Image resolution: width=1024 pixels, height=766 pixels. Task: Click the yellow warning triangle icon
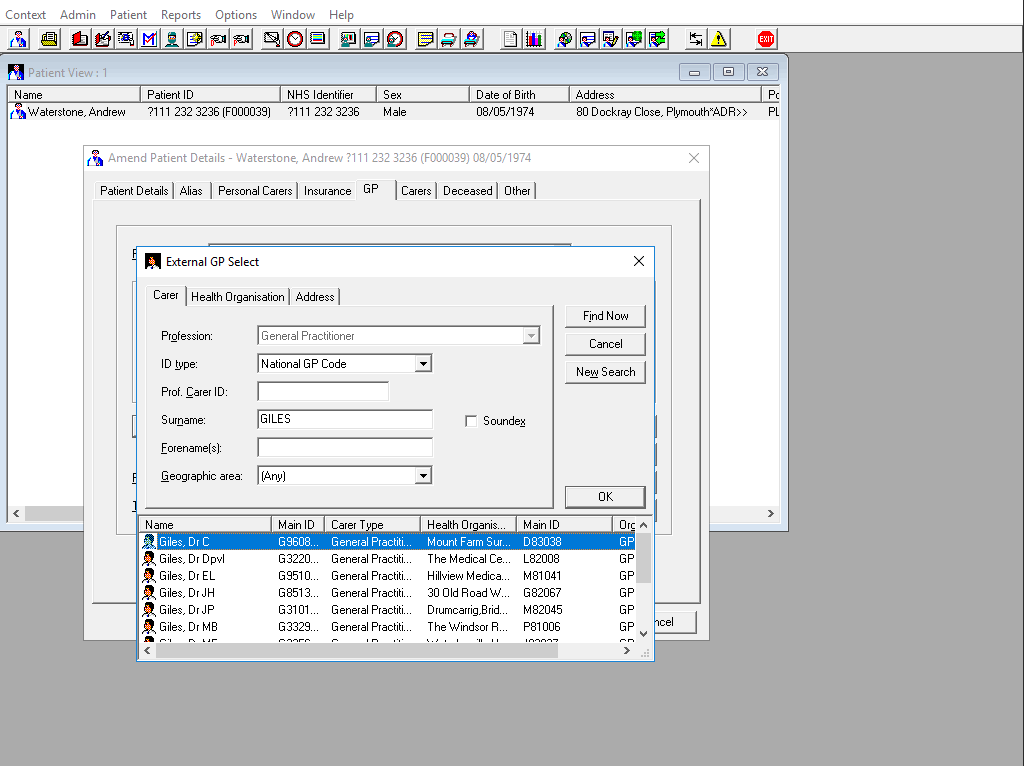(718, 39)
